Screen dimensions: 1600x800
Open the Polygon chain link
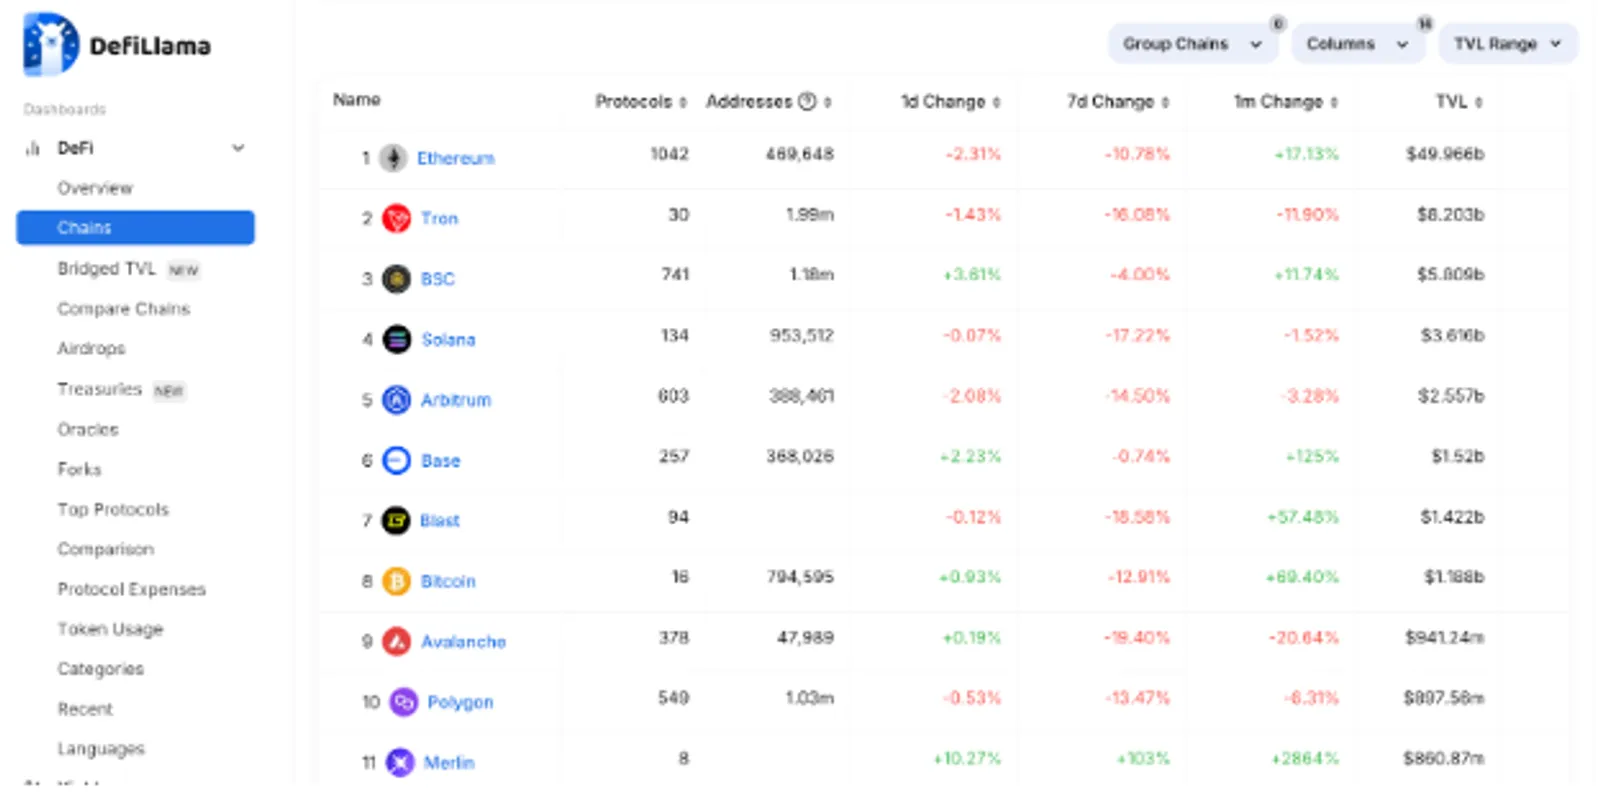(460, 702)
